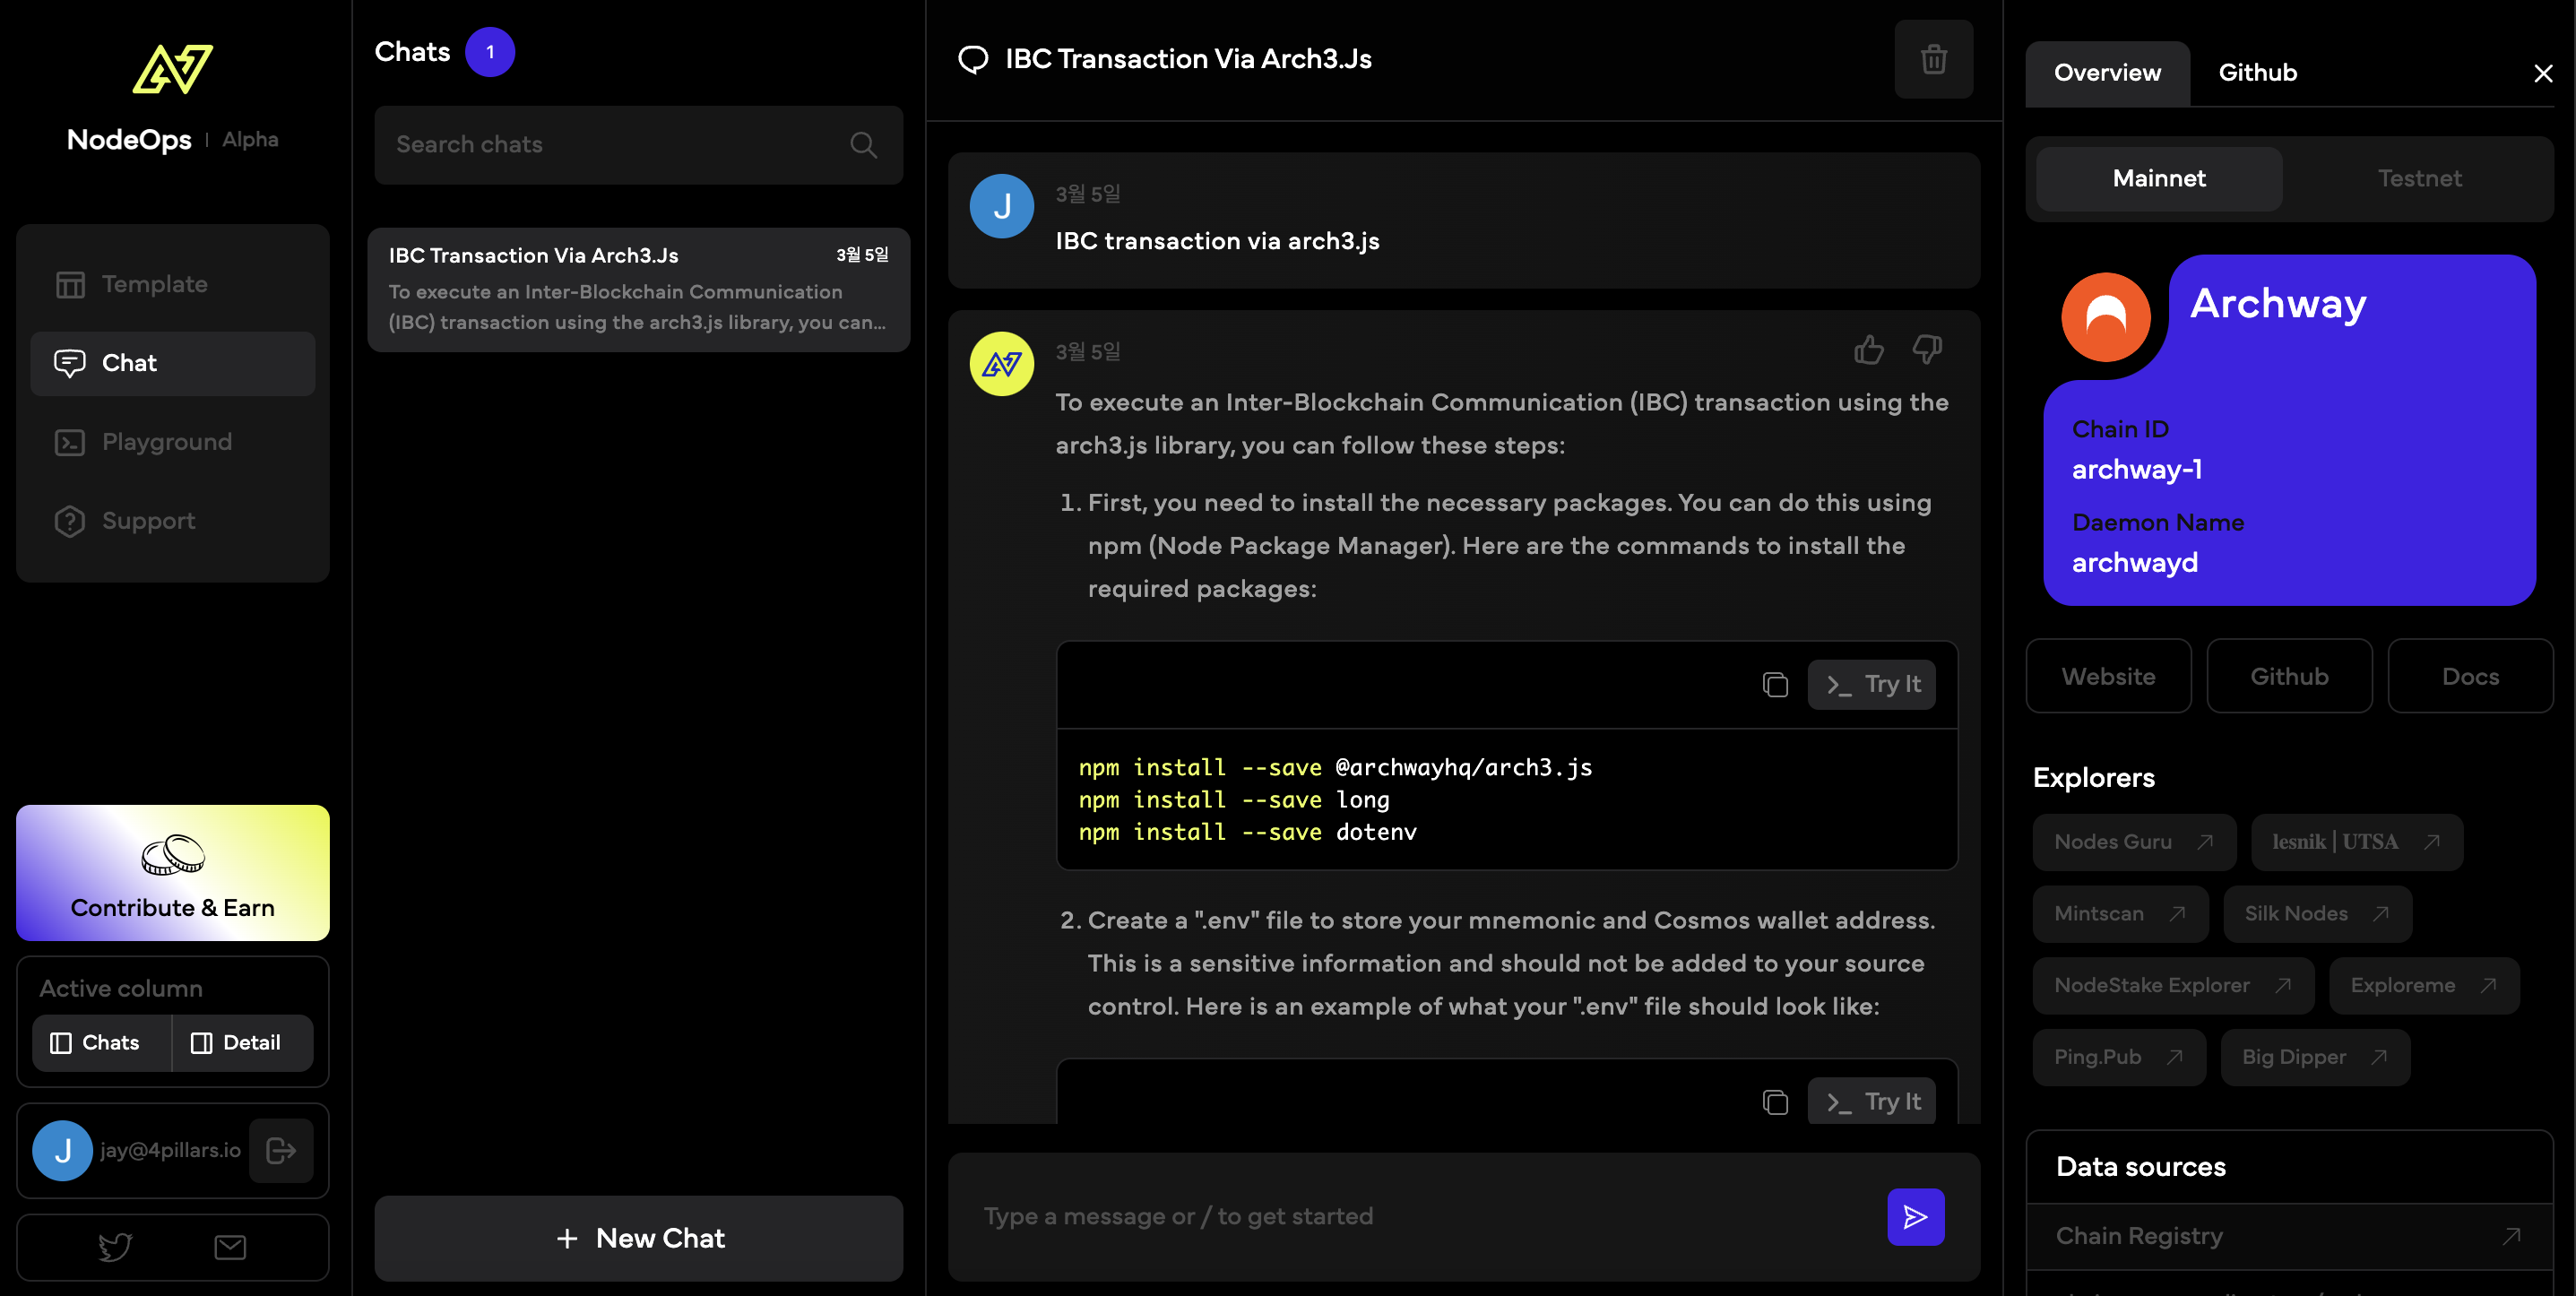Open Mintscan explorer link
Screen dimensions: 2576x1296
2118,914
